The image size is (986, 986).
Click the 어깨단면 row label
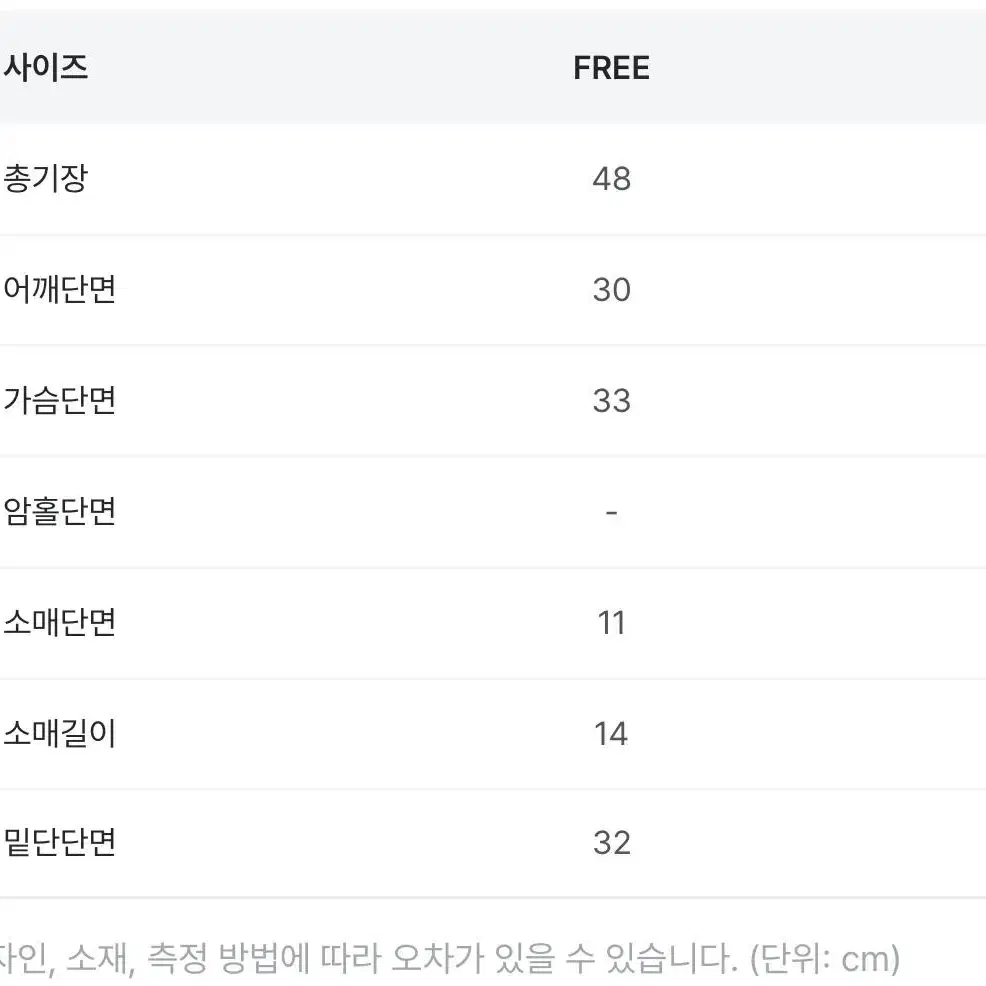[x=60, y=290]
